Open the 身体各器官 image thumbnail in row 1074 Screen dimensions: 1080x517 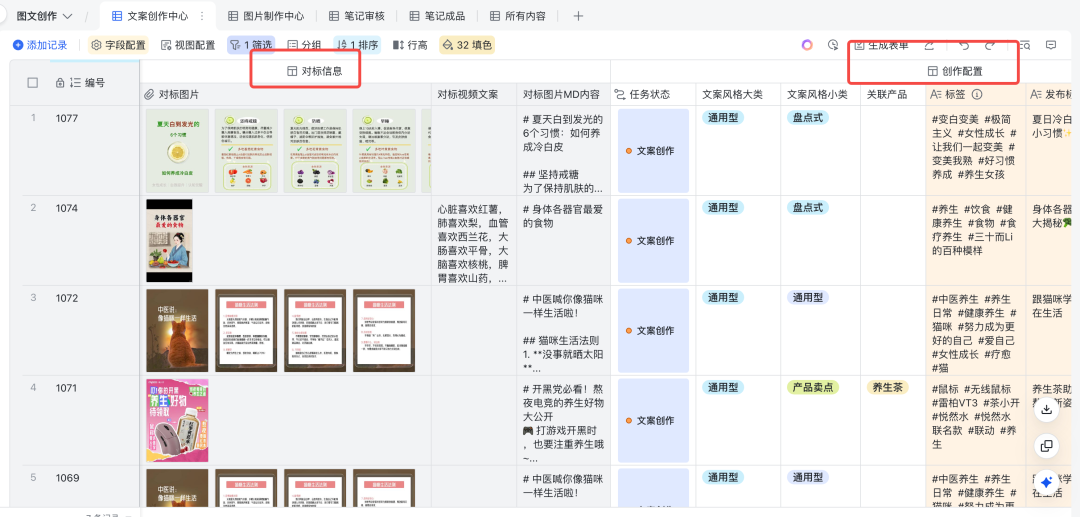pyautogui.click(x=169, y=241)
